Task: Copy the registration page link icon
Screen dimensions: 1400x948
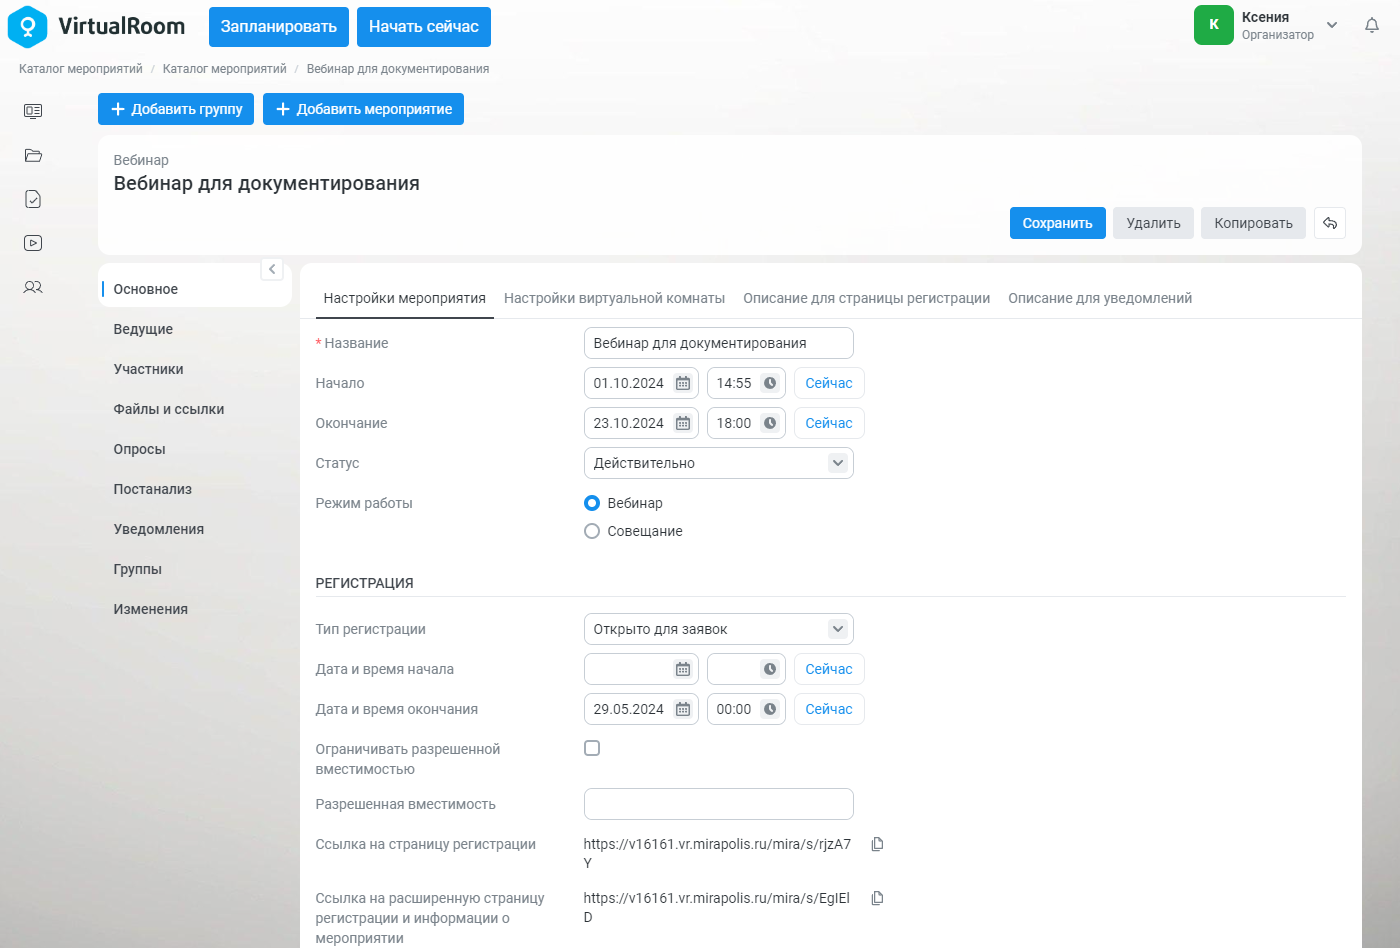Action: (877, 844)
